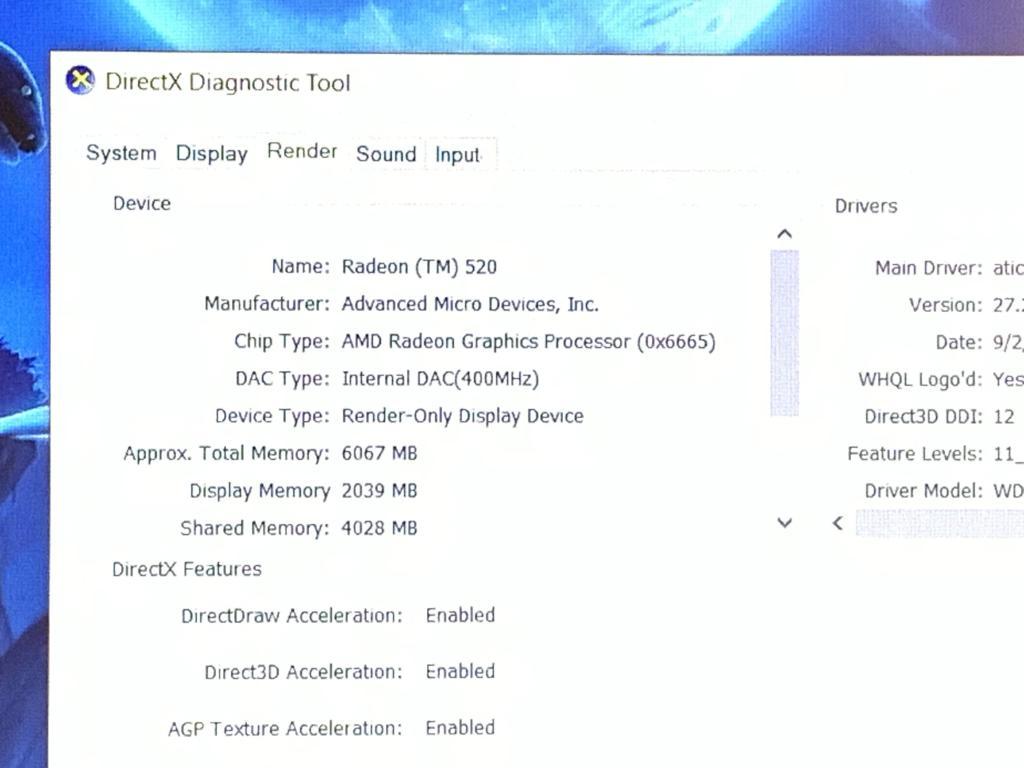Click the Device group heading
This screenshot has height=768, width=1024.
tap(142, 204)
